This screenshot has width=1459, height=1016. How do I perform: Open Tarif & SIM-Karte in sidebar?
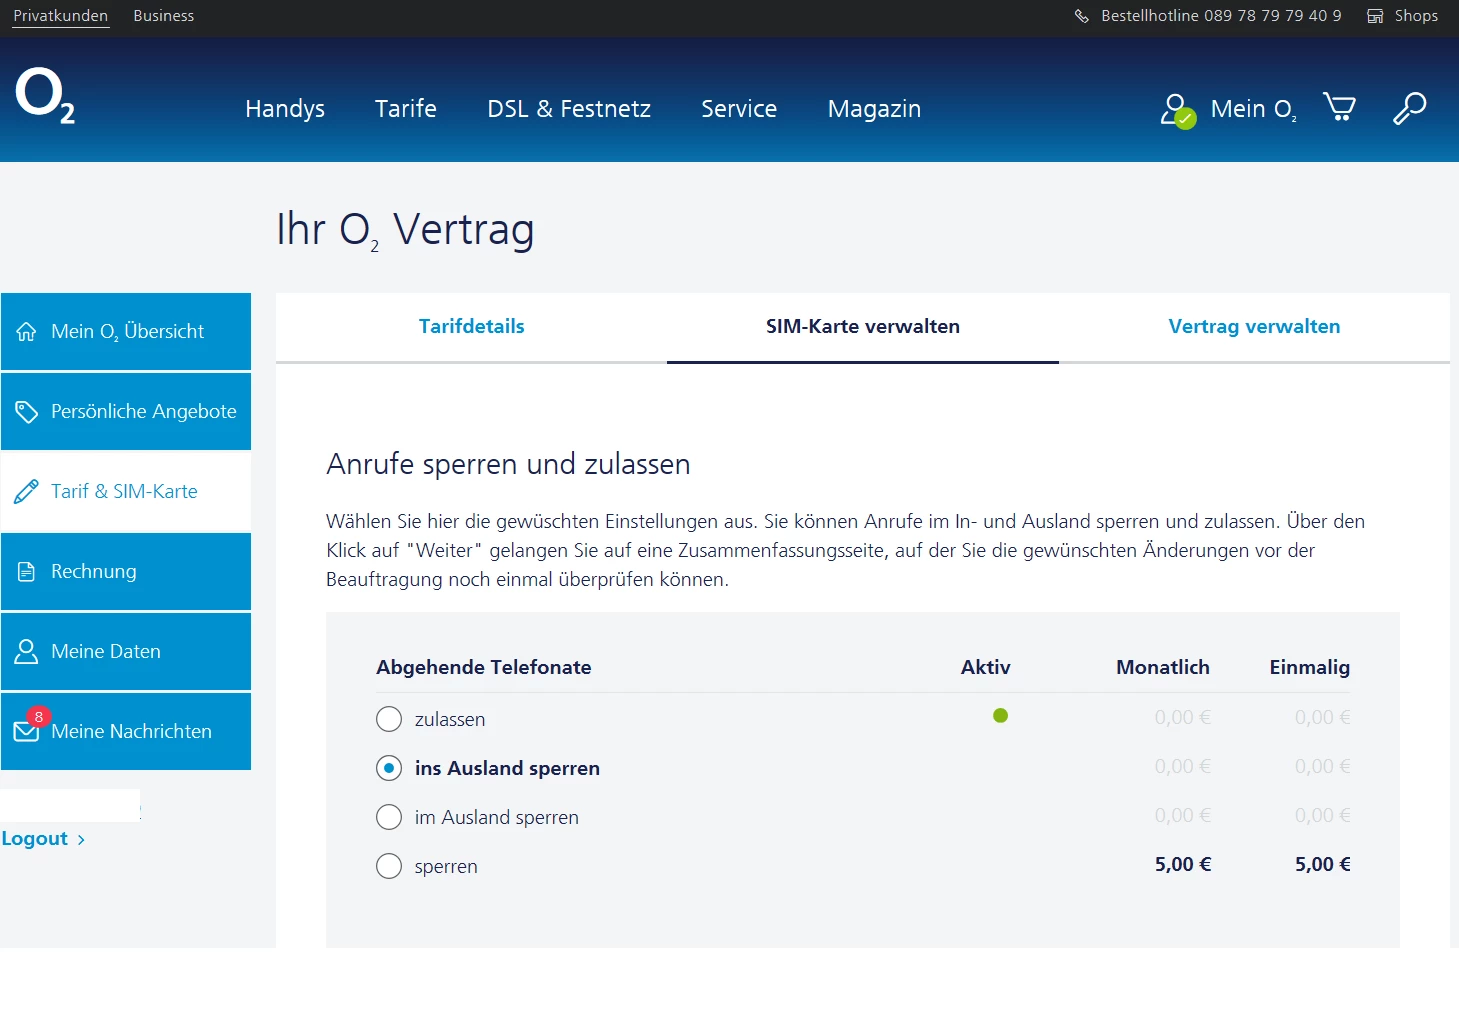coord(126,492)
